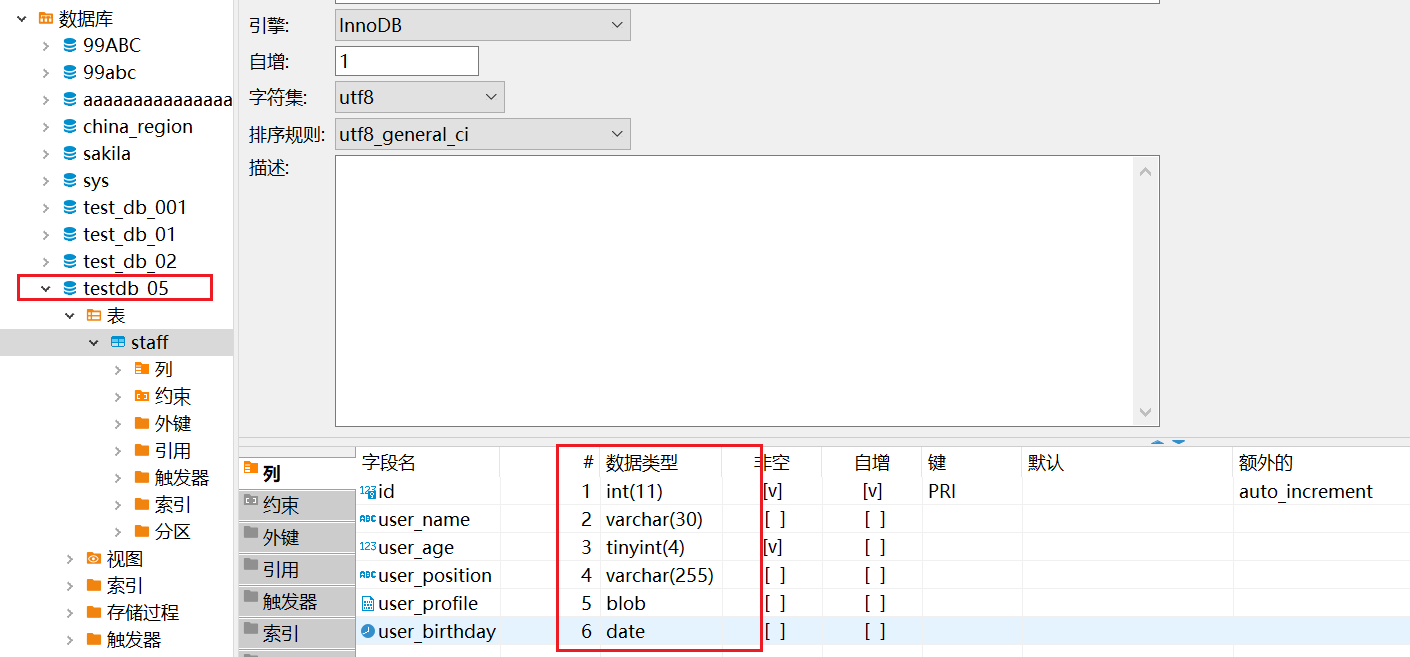
Task: Toggle the 非空 checkbox for user_position
Action: point(774,575)
